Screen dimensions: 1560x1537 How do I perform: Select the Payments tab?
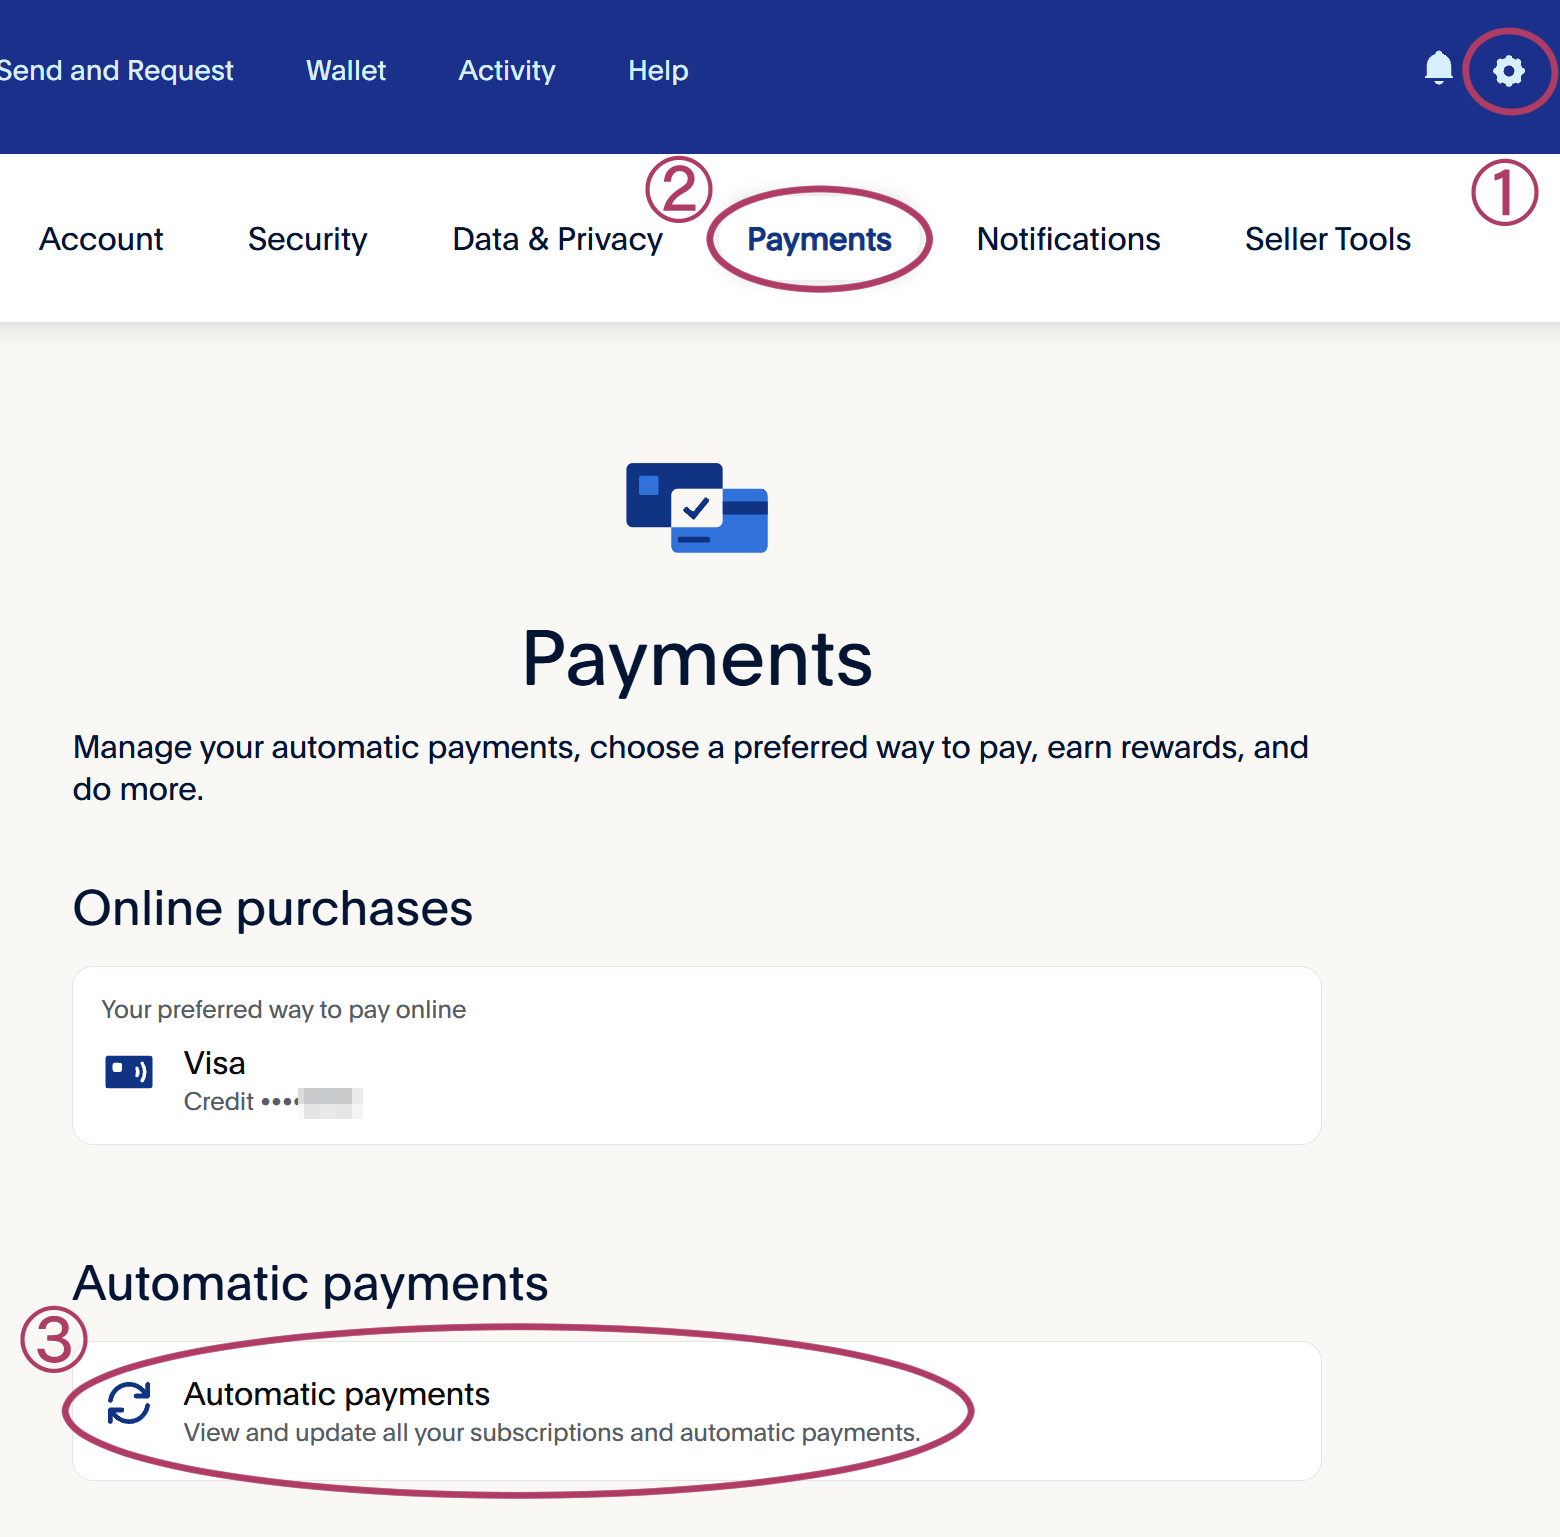(x=819, y=238)
